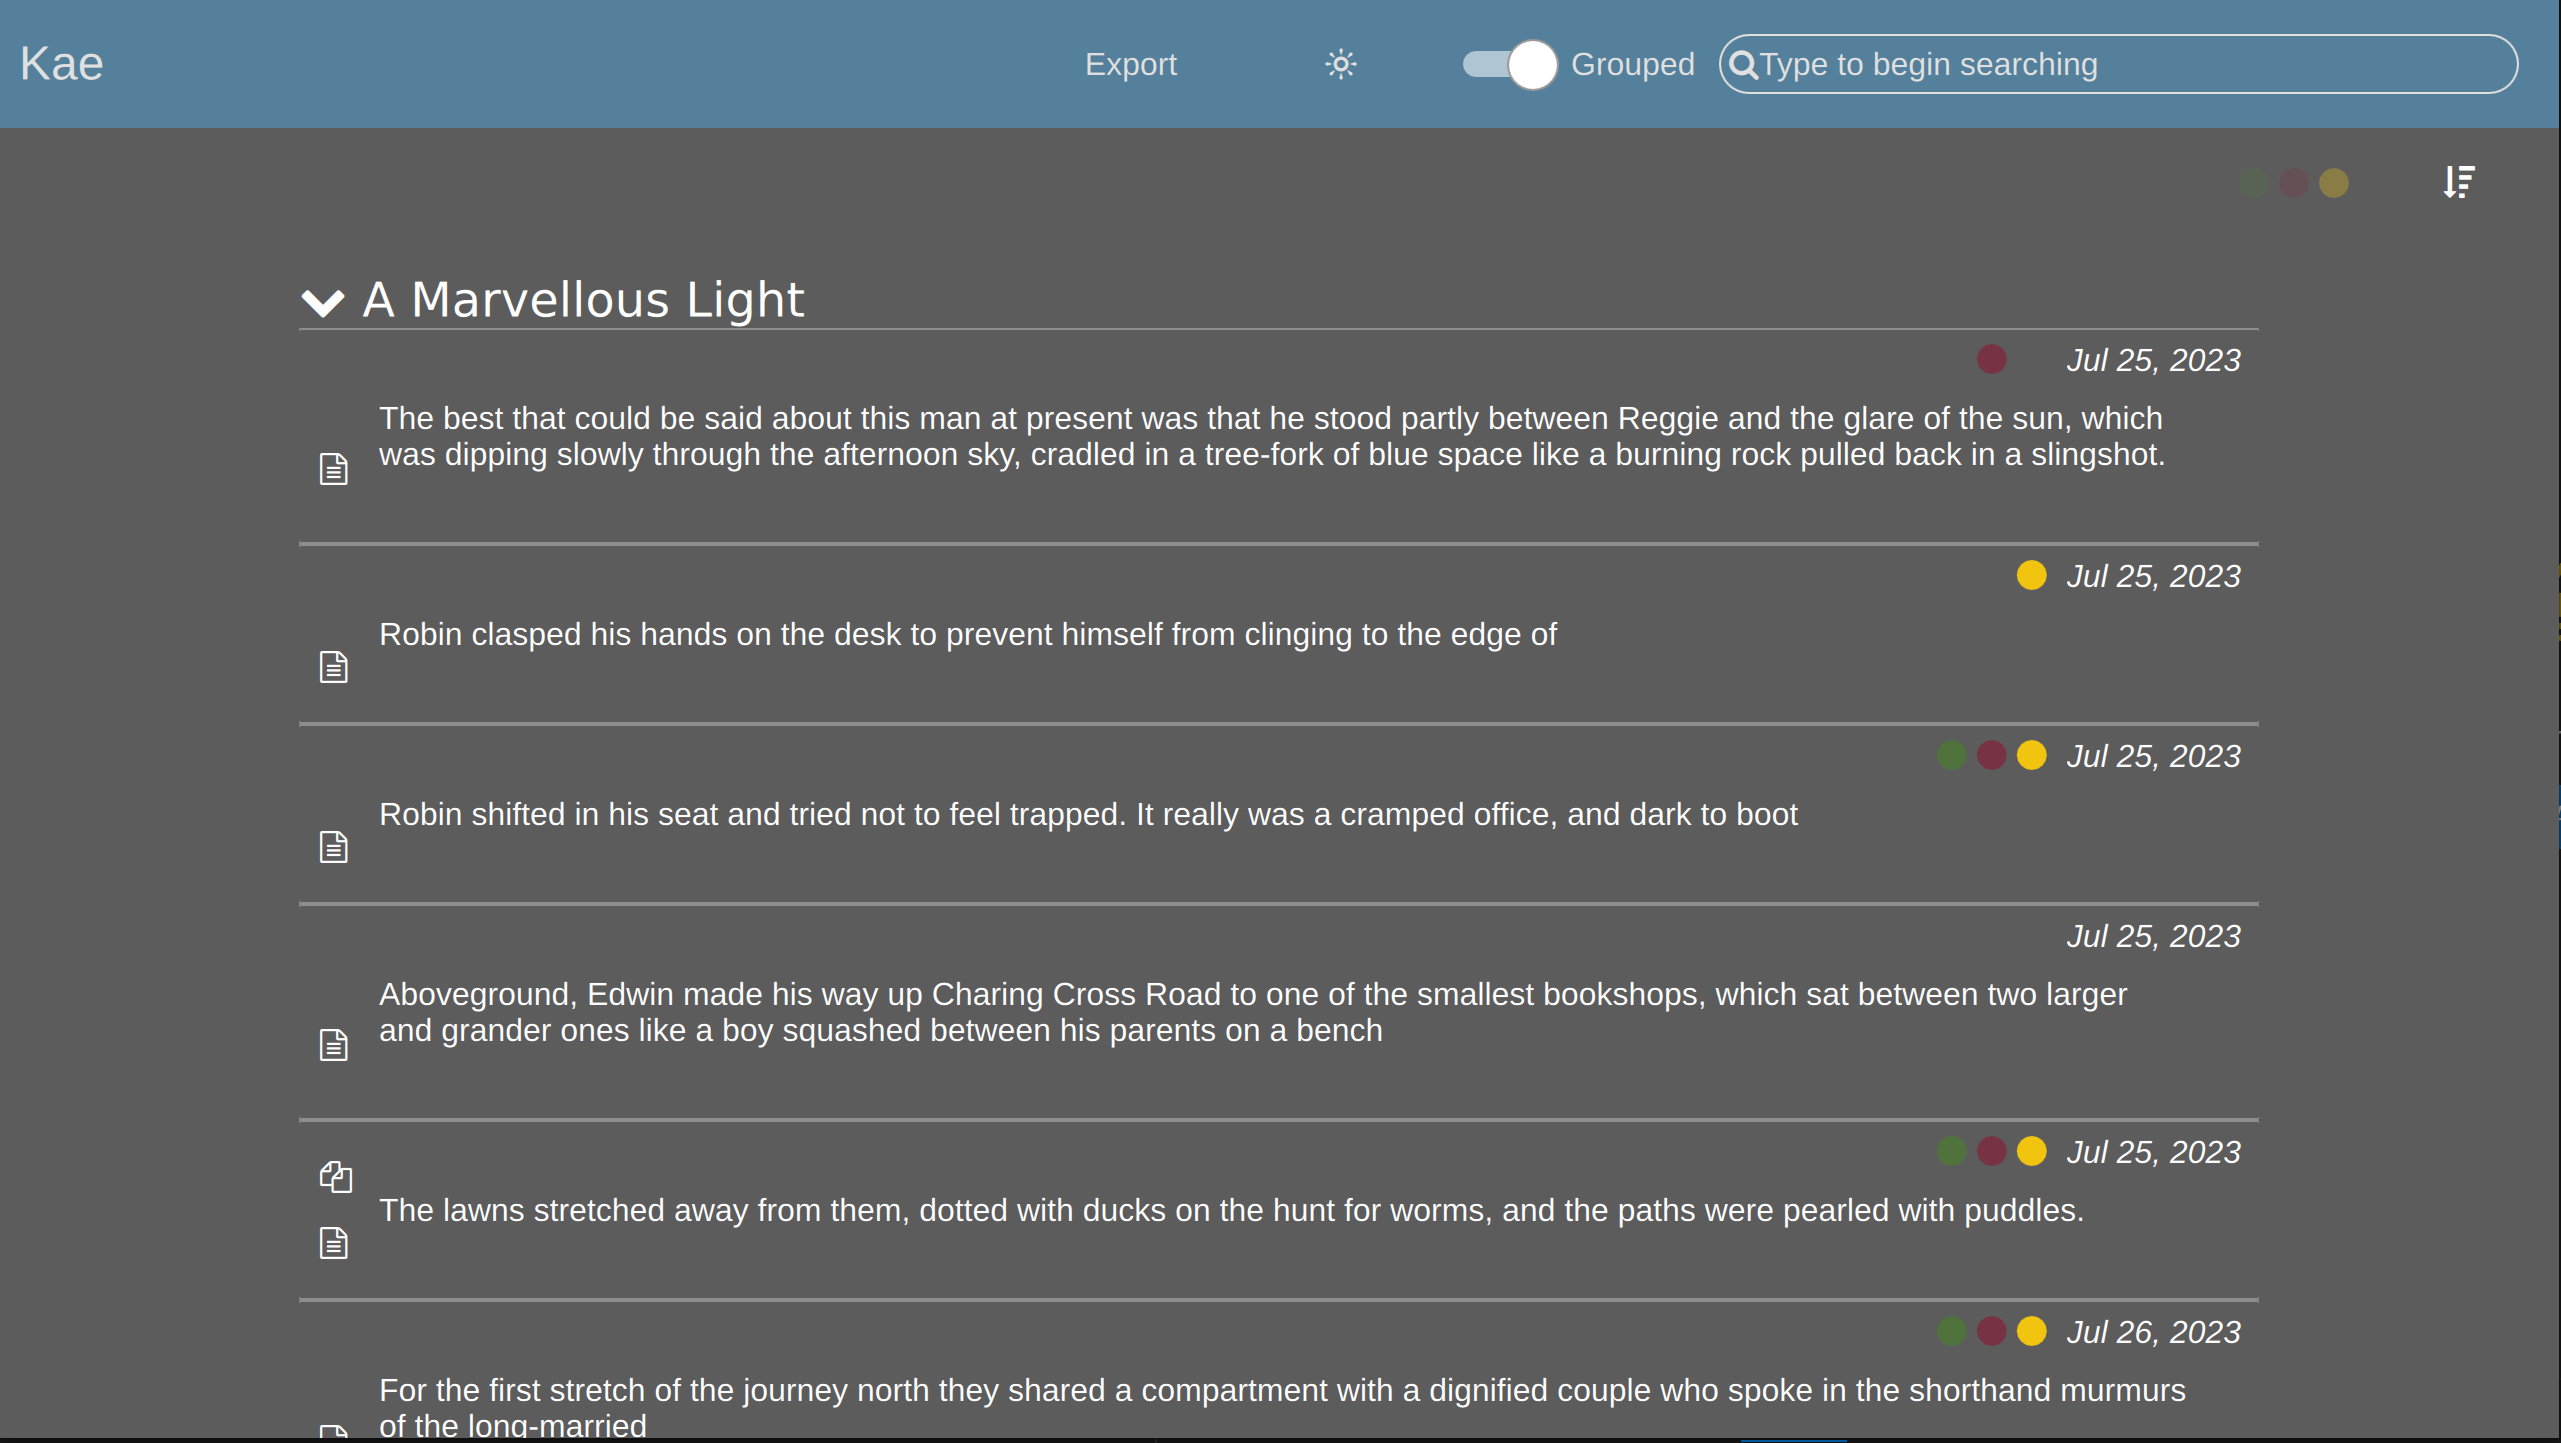Click note icon beside 'The best that could' highlight

click(x=333, y=468)
